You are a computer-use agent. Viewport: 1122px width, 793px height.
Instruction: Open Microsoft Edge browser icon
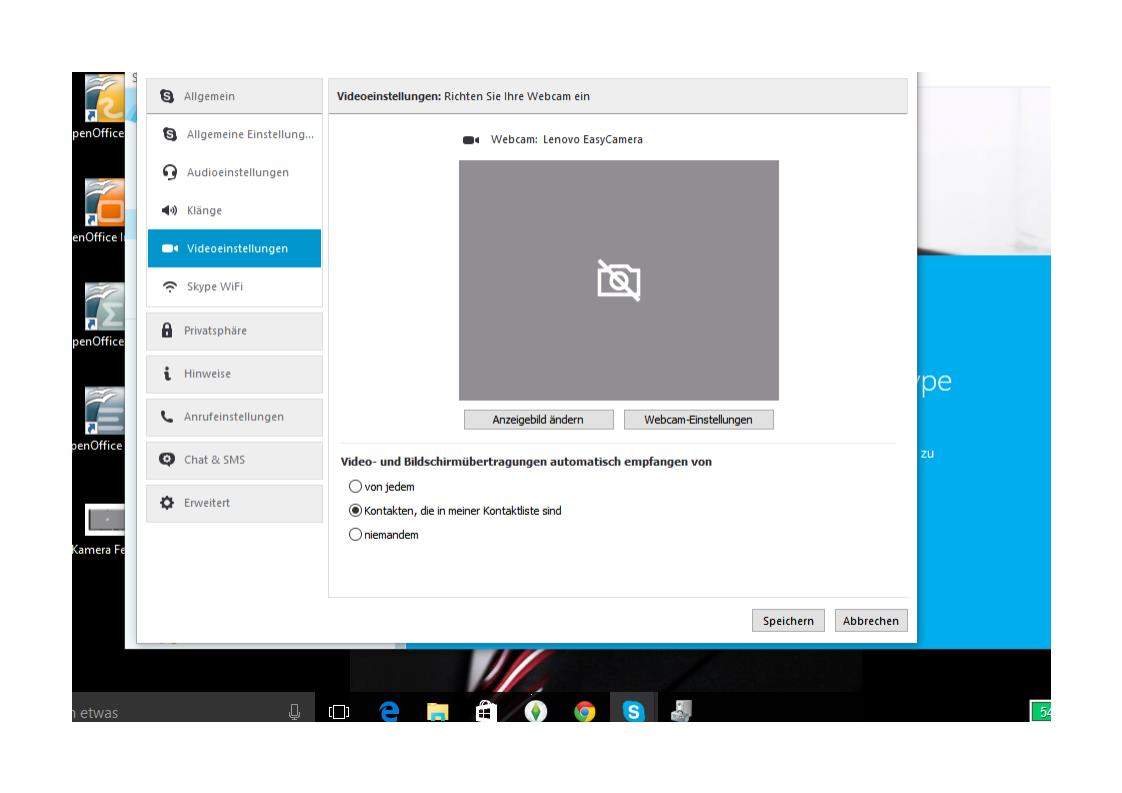coord(389,711)
